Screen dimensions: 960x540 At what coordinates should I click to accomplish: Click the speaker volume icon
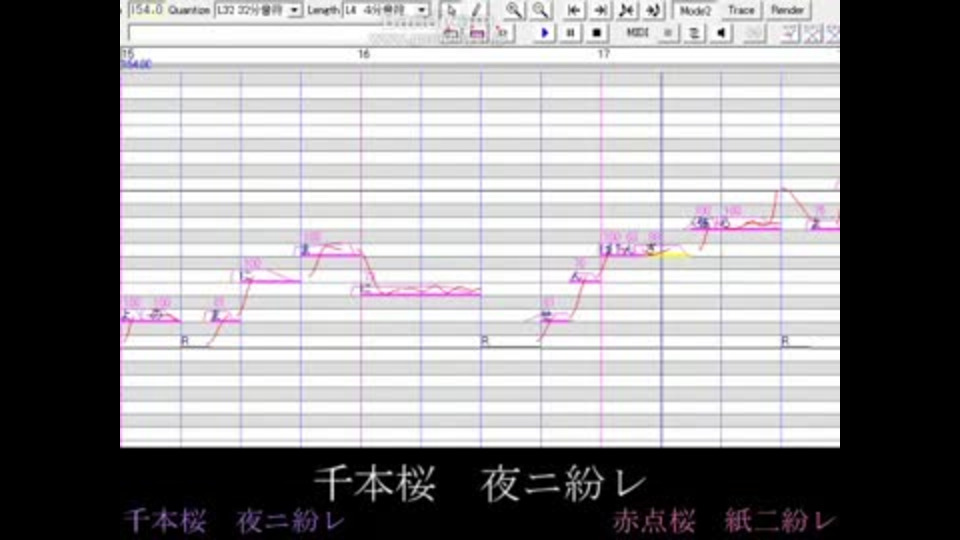click(x=721, y=33)
